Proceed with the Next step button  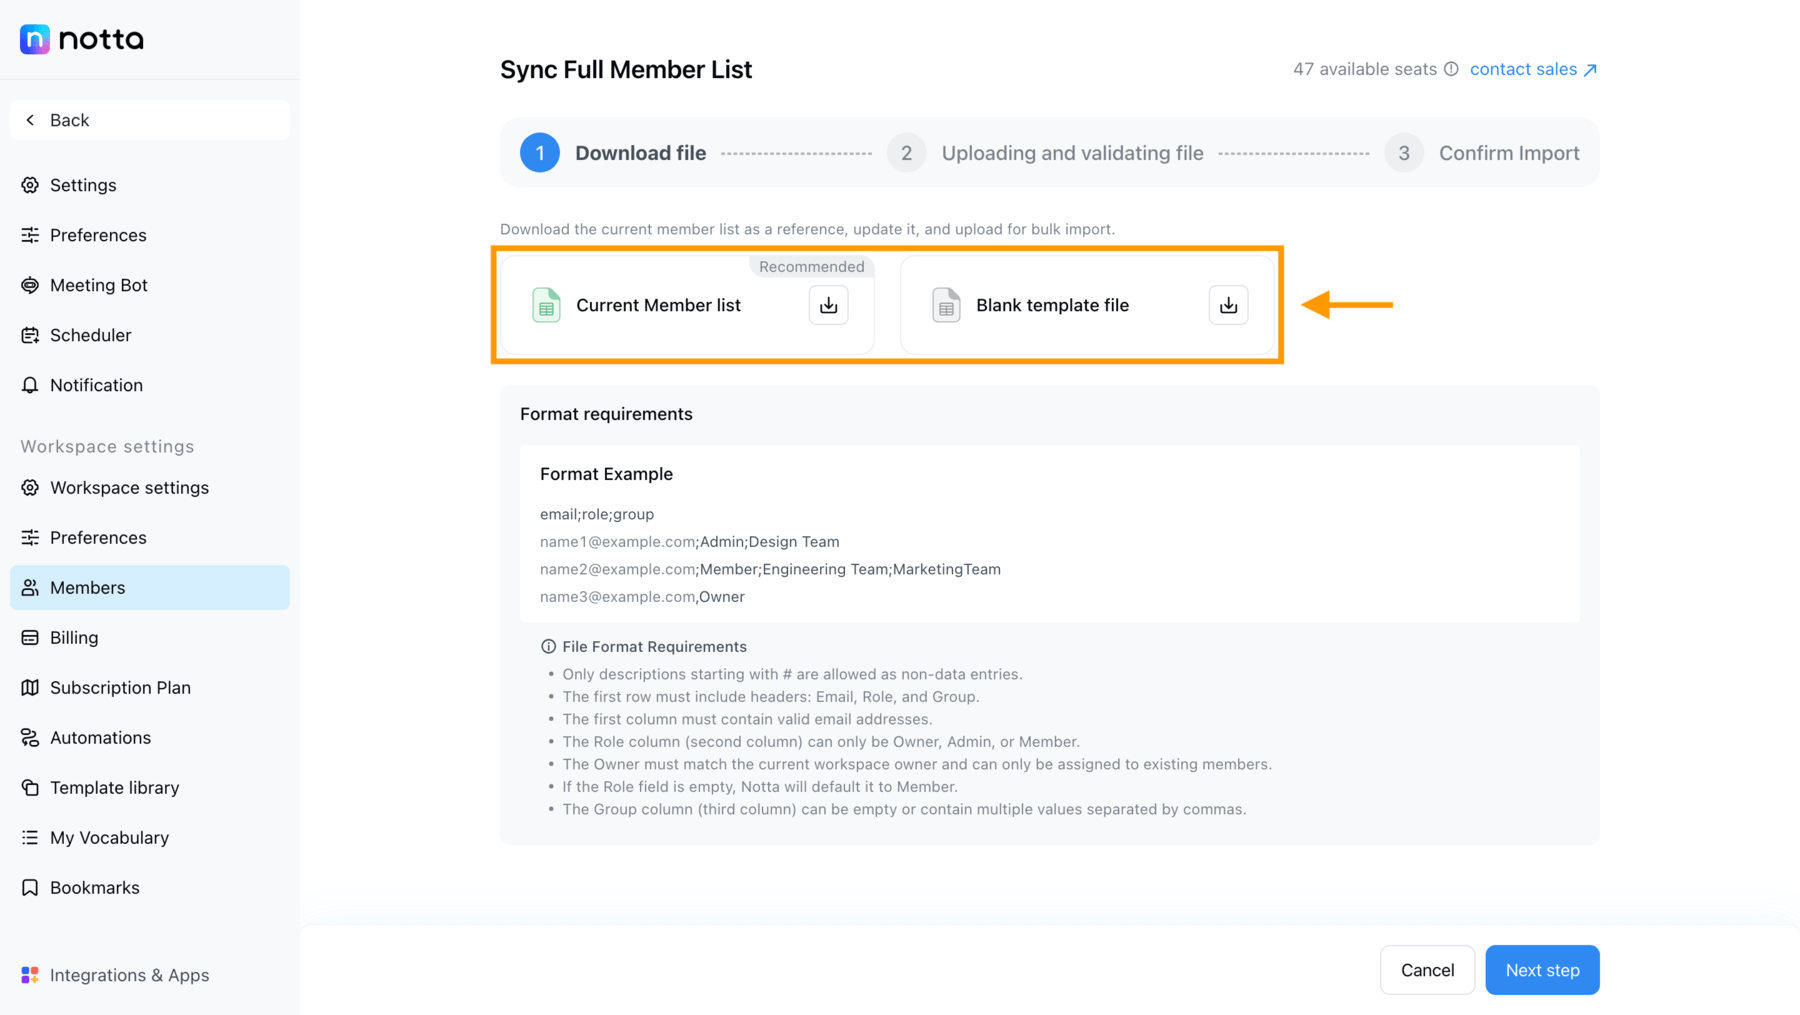[x=1542, y=970]
